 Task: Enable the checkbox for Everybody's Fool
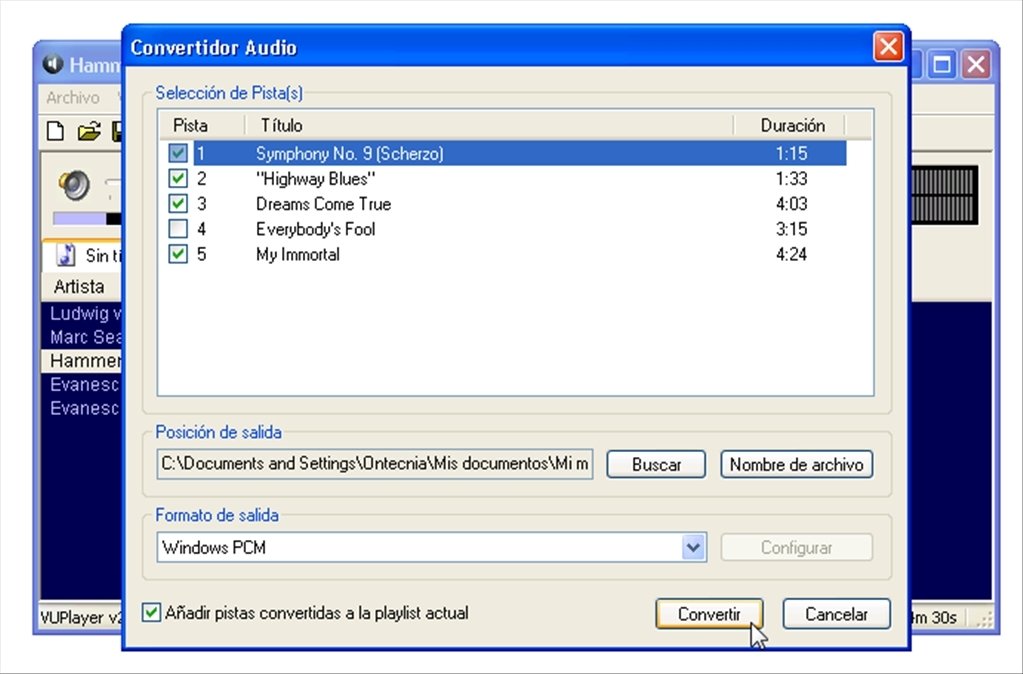pos(178,229)
